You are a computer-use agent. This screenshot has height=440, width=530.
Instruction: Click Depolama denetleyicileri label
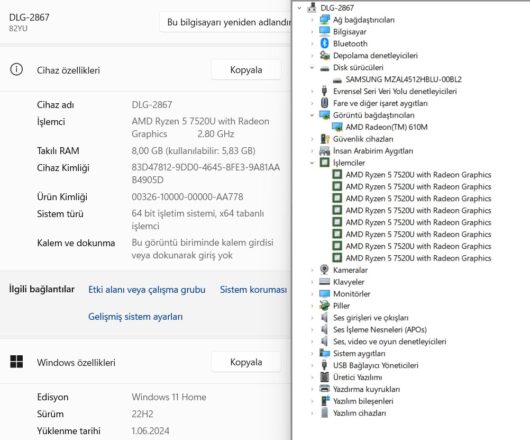tap(375, 55)
